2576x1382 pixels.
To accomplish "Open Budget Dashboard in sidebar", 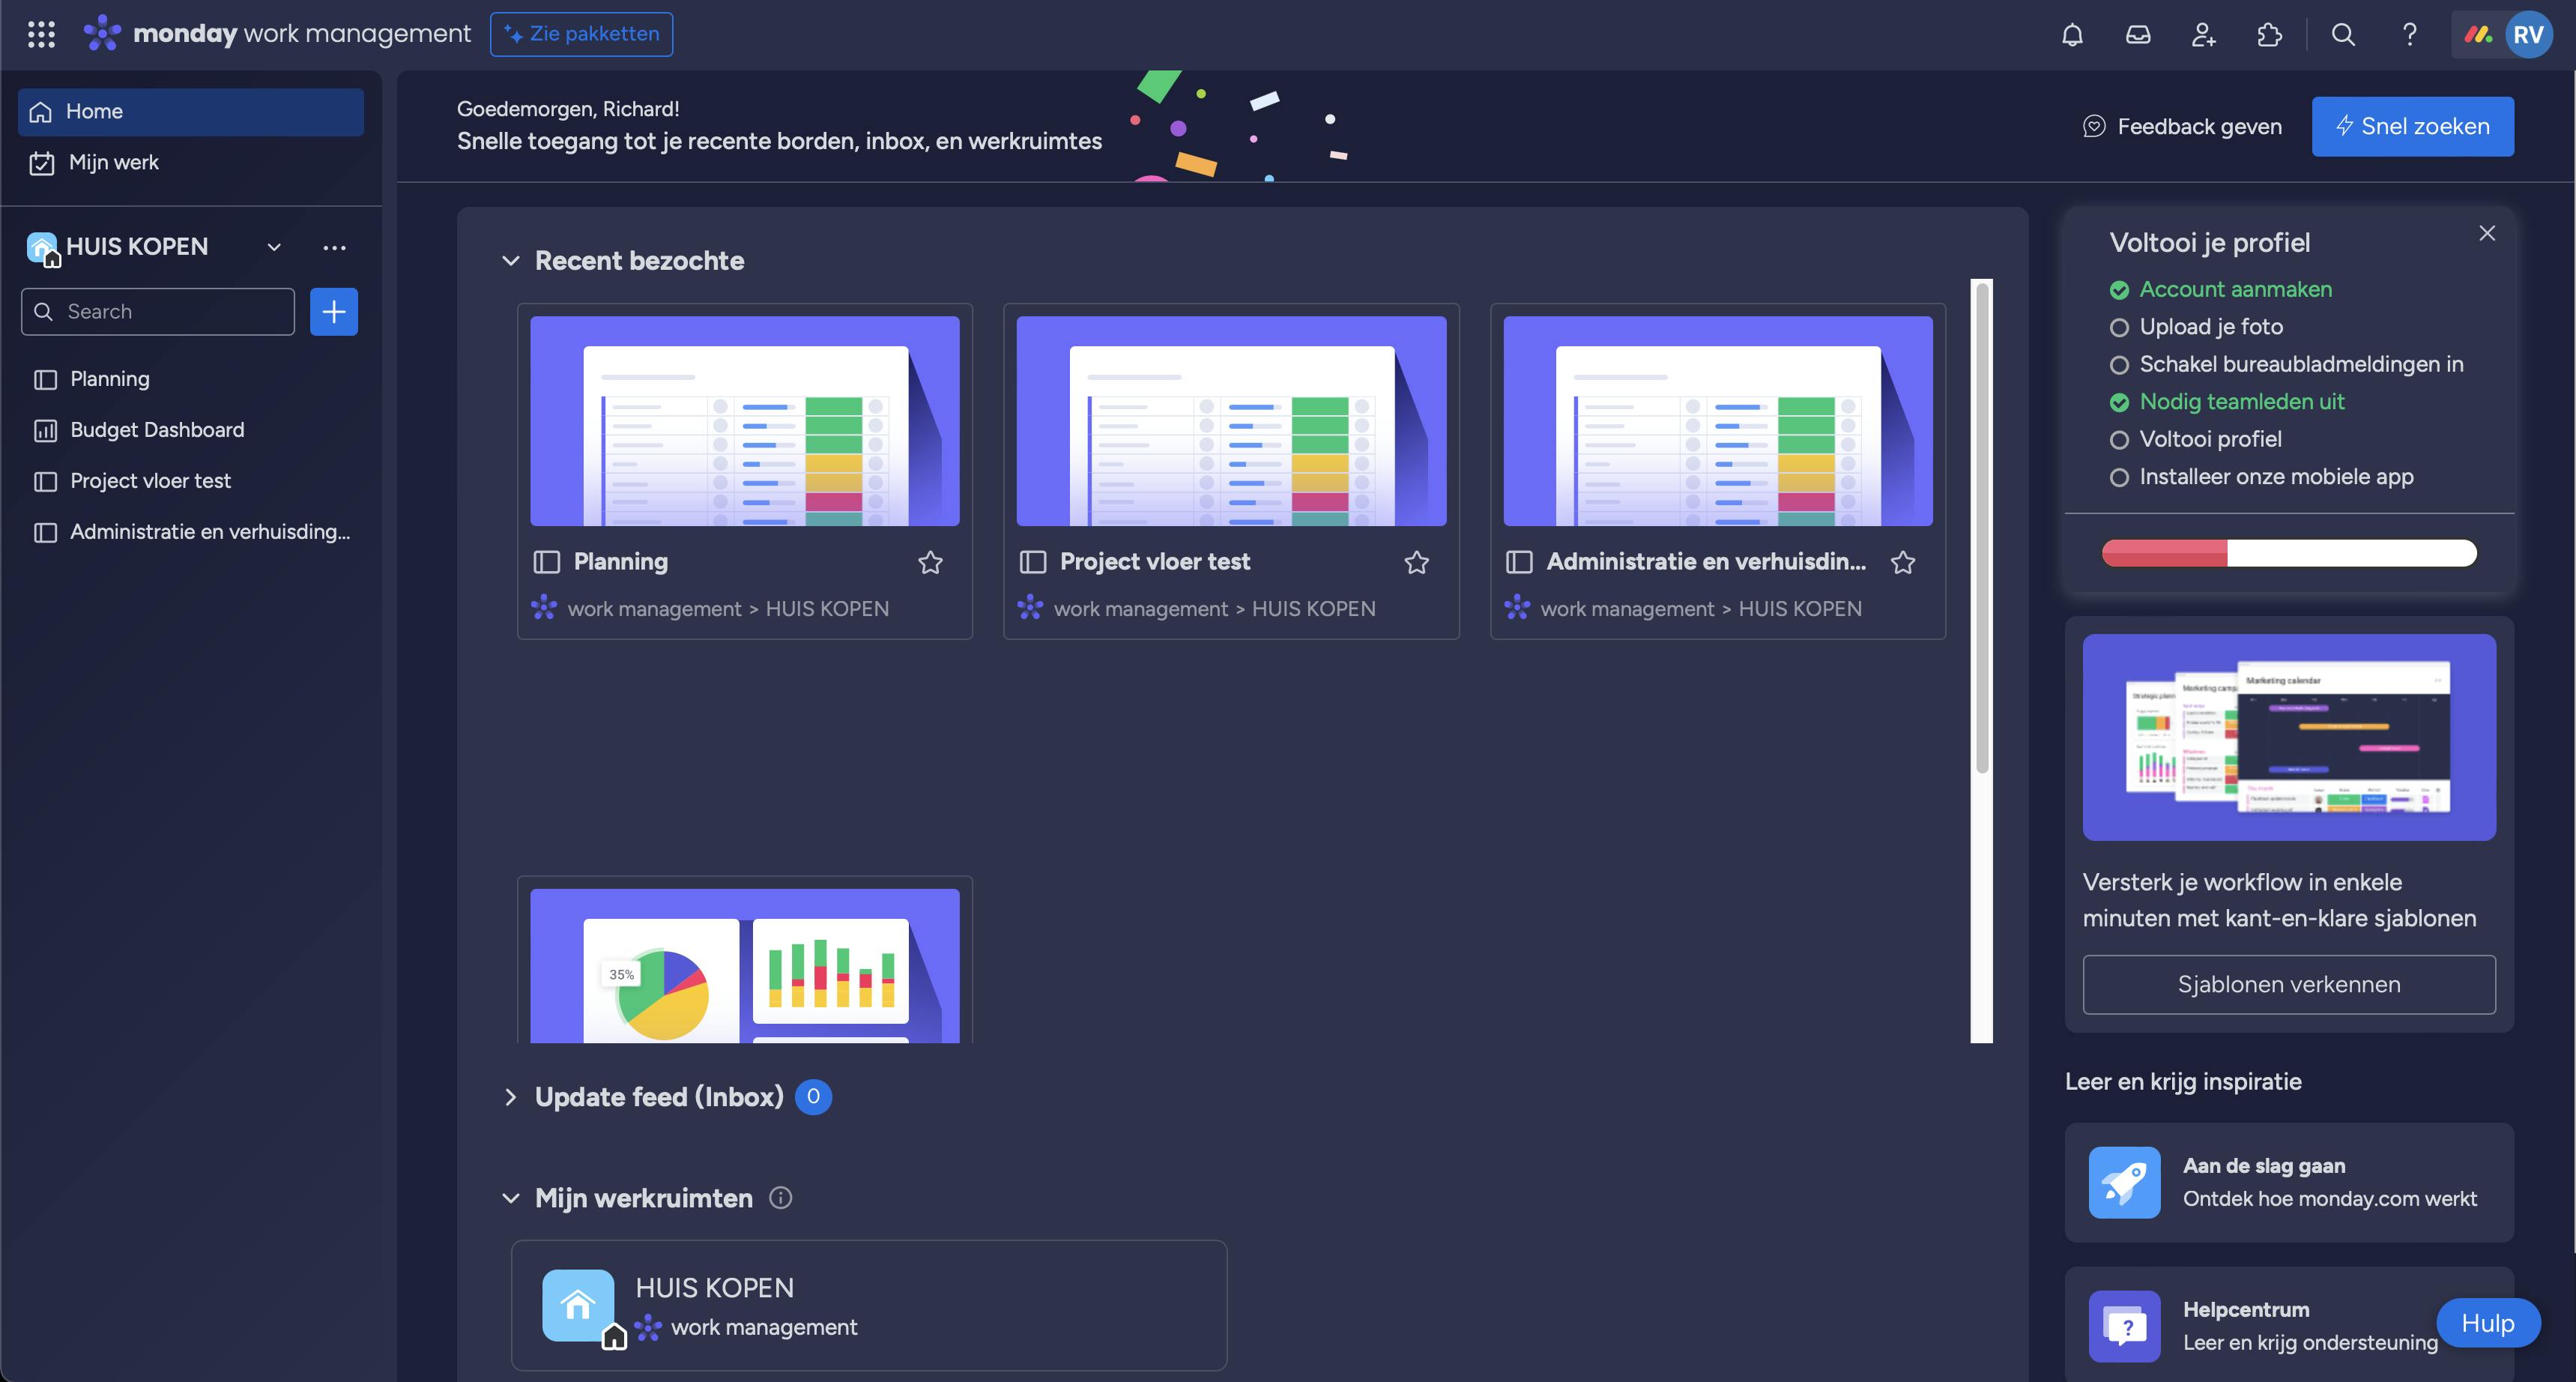I will coord(156,430).
